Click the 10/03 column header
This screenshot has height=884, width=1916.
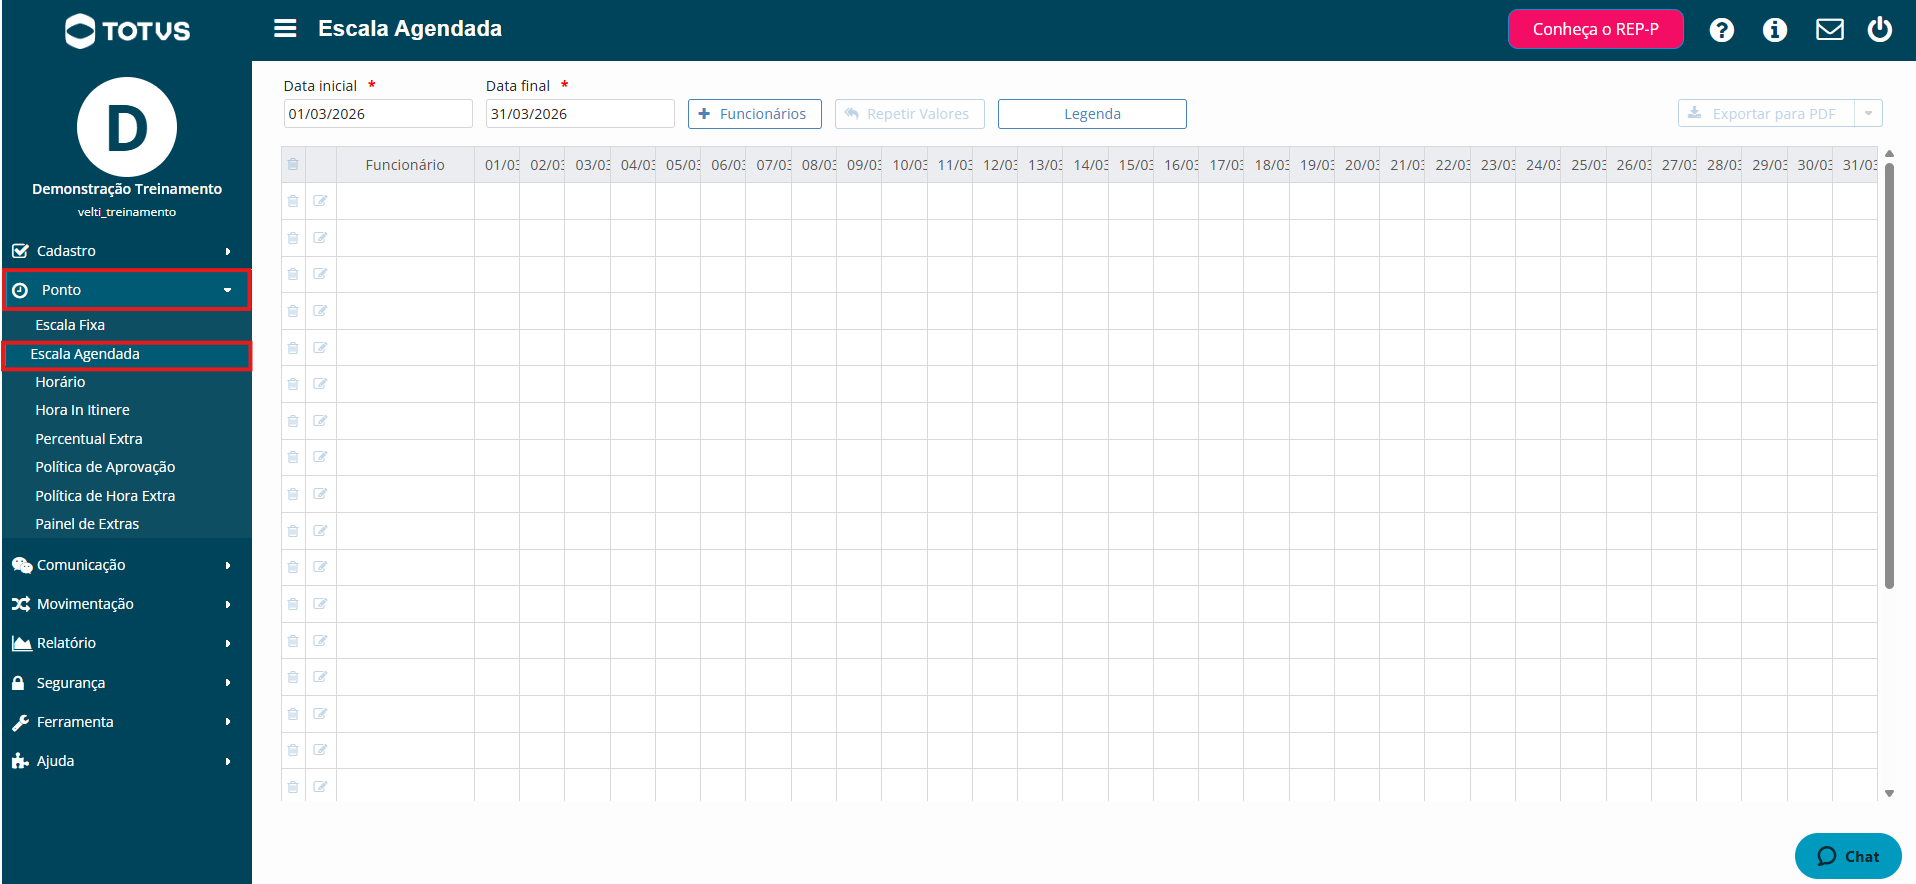pyautogui.click(x=905, y=165)
